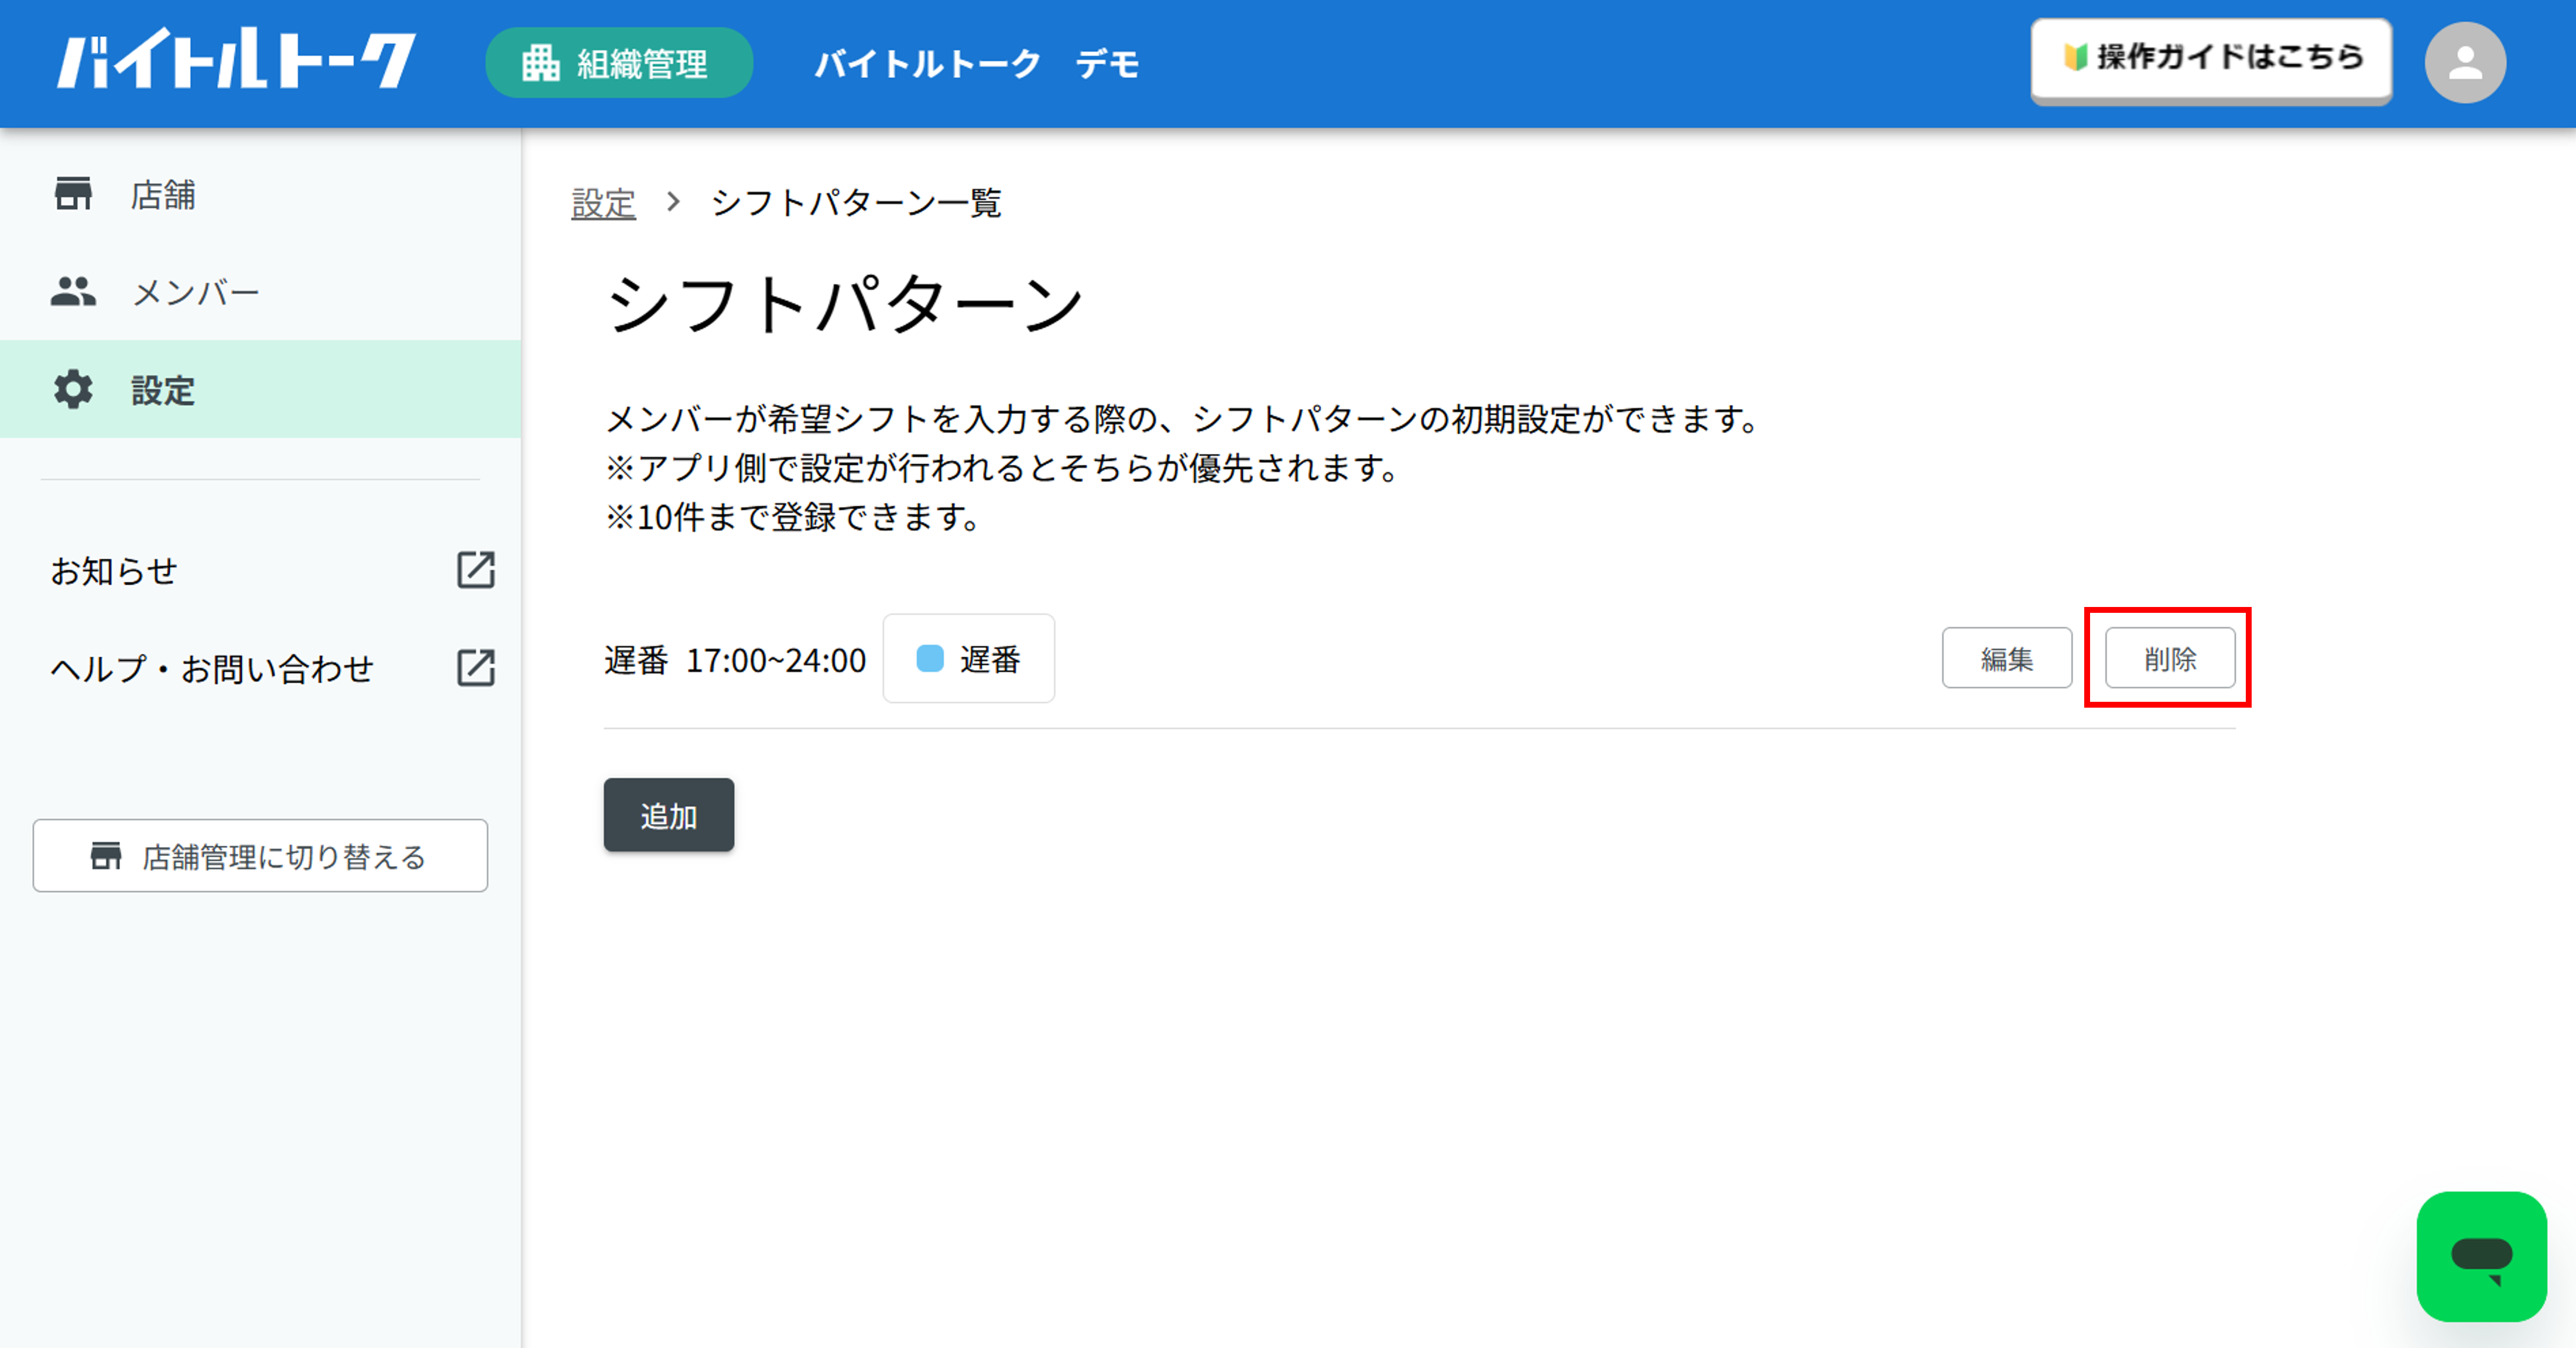
Task: Click external-link icon next to ヘルプ・お問い合わせ
Action: (x=476, y=668)
